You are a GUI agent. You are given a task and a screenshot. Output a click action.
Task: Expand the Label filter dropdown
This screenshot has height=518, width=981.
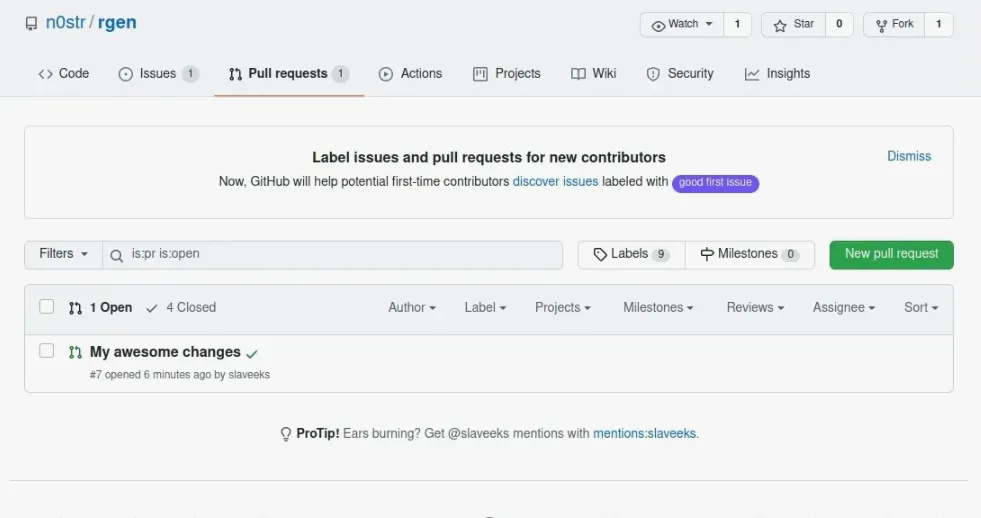pos(485,308)
